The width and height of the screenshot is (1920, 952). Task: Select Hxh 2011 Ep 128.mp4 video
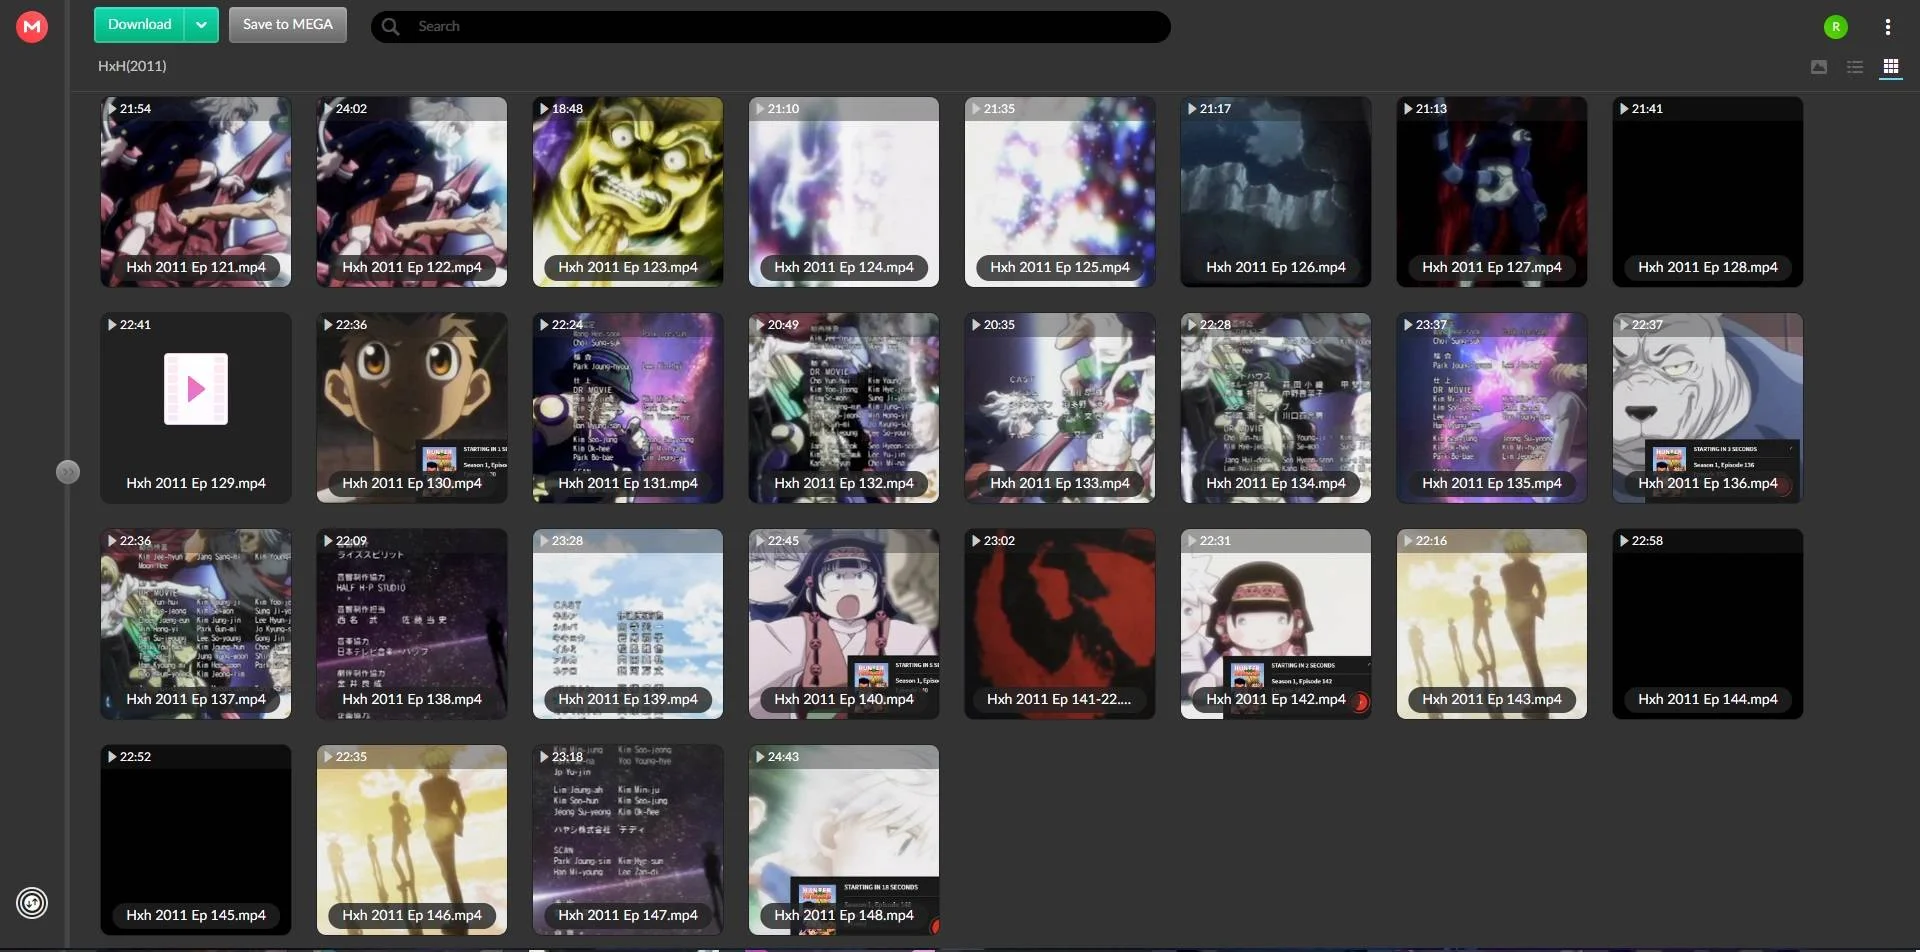[1708, 192]
